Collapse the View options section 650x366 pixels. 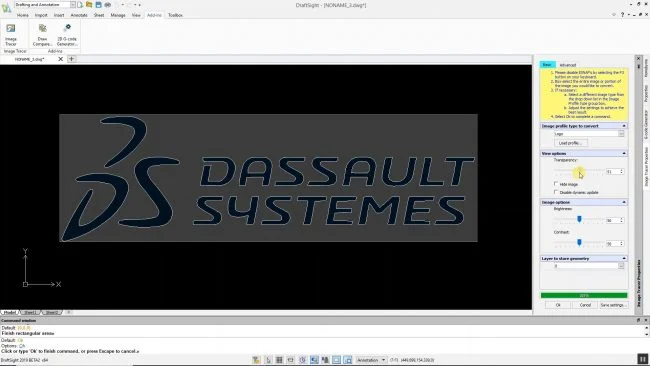click(624, 153)
